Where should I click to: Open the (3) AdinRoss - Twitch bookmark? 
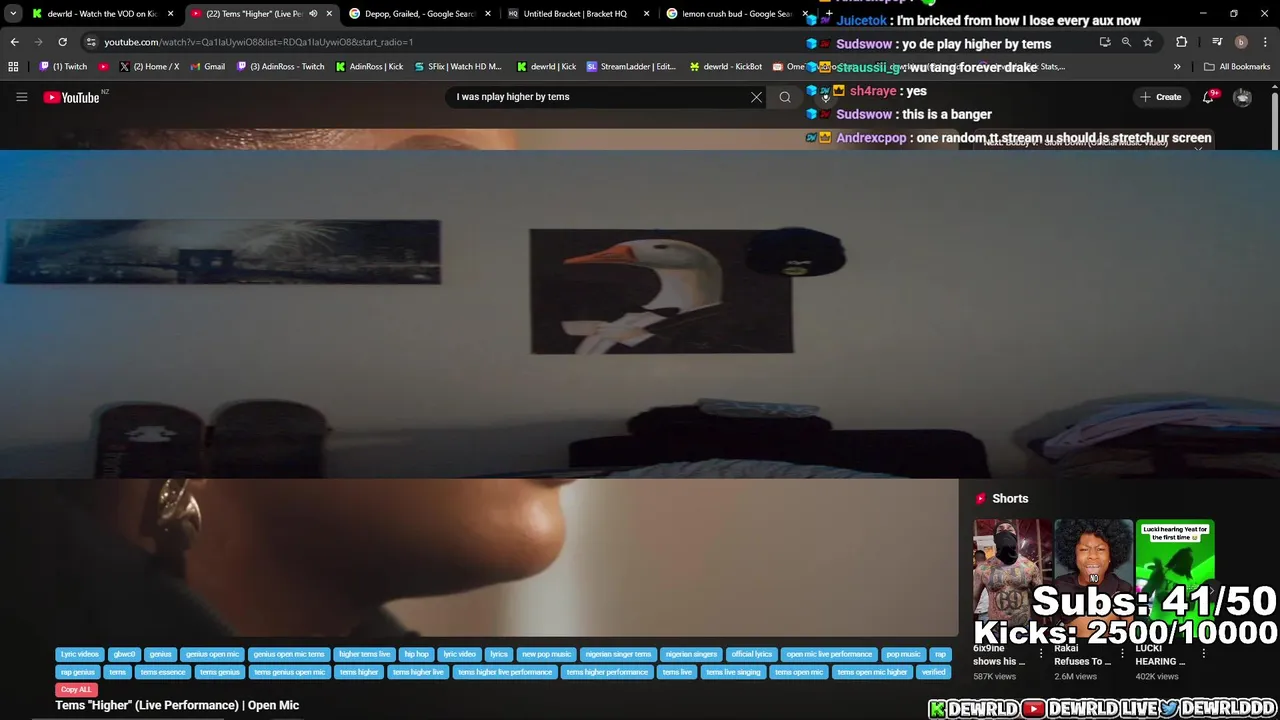pos(281,67)
